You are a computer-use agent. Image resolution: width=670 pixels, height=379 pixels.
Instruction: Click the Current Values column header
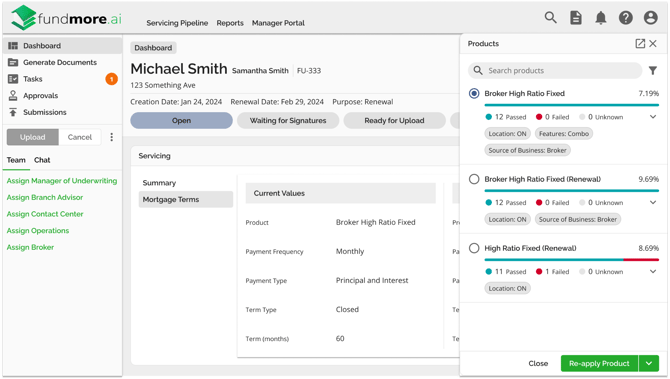point(341,193)
